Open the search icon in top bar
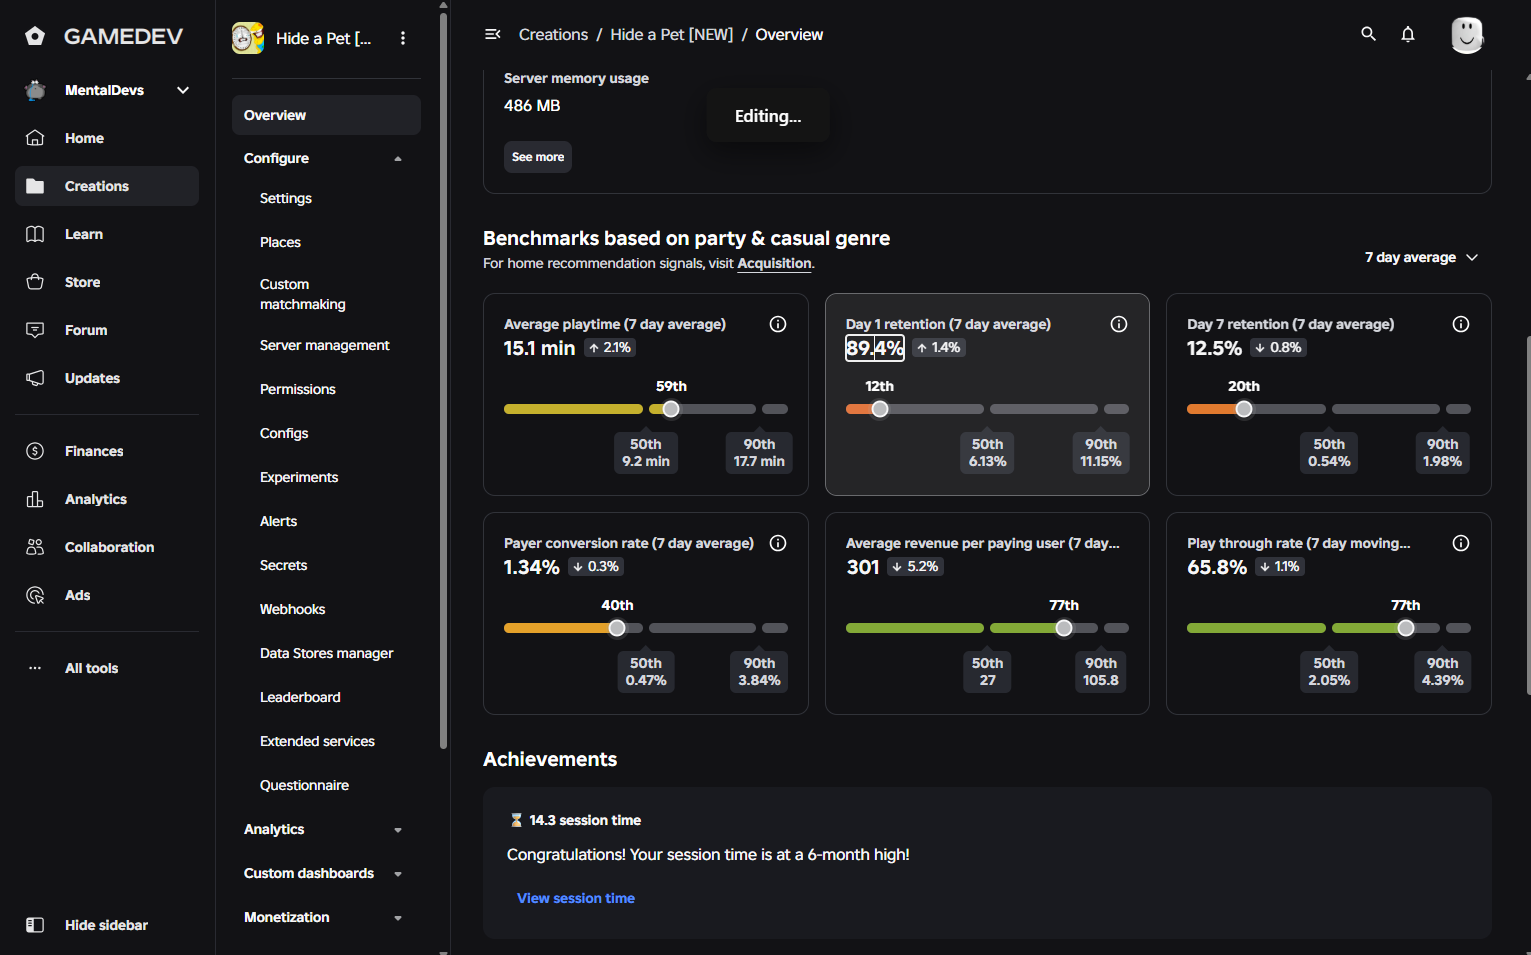The image size is (1531, 955). pyautogui.click(x=1369, y=34)
